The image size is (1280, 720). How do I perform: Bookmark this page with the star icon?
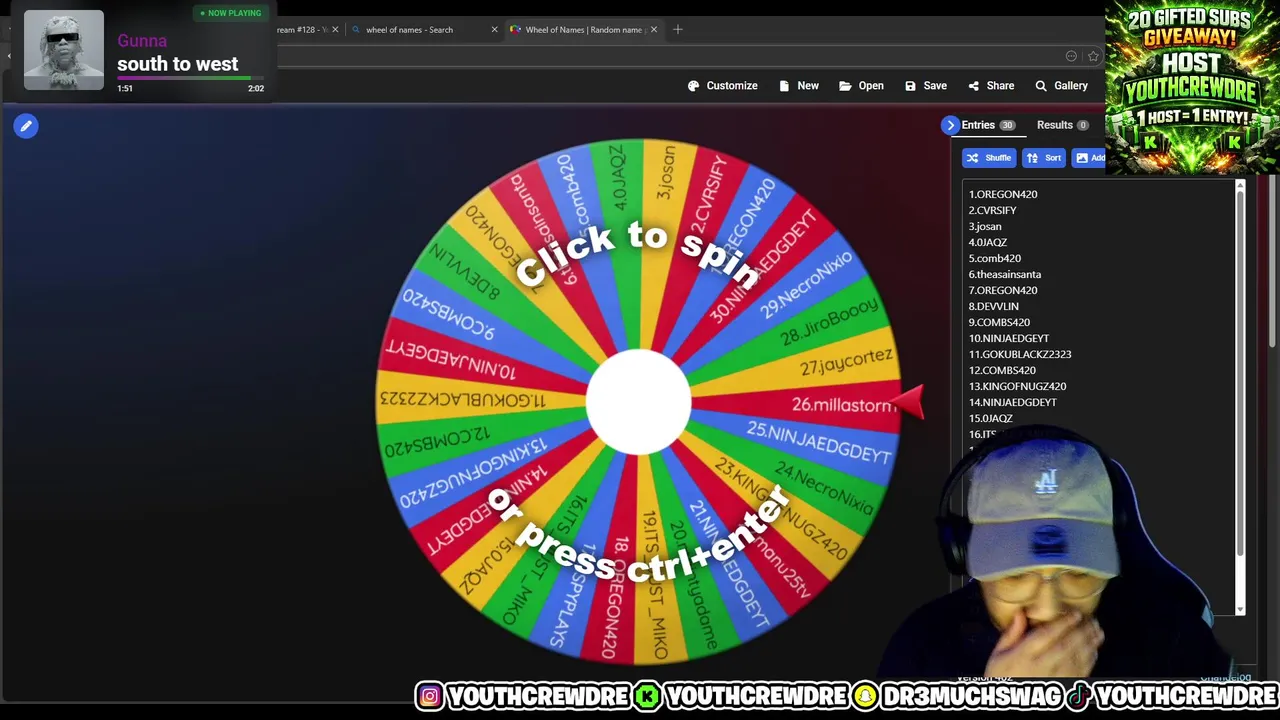[1094, 56]
